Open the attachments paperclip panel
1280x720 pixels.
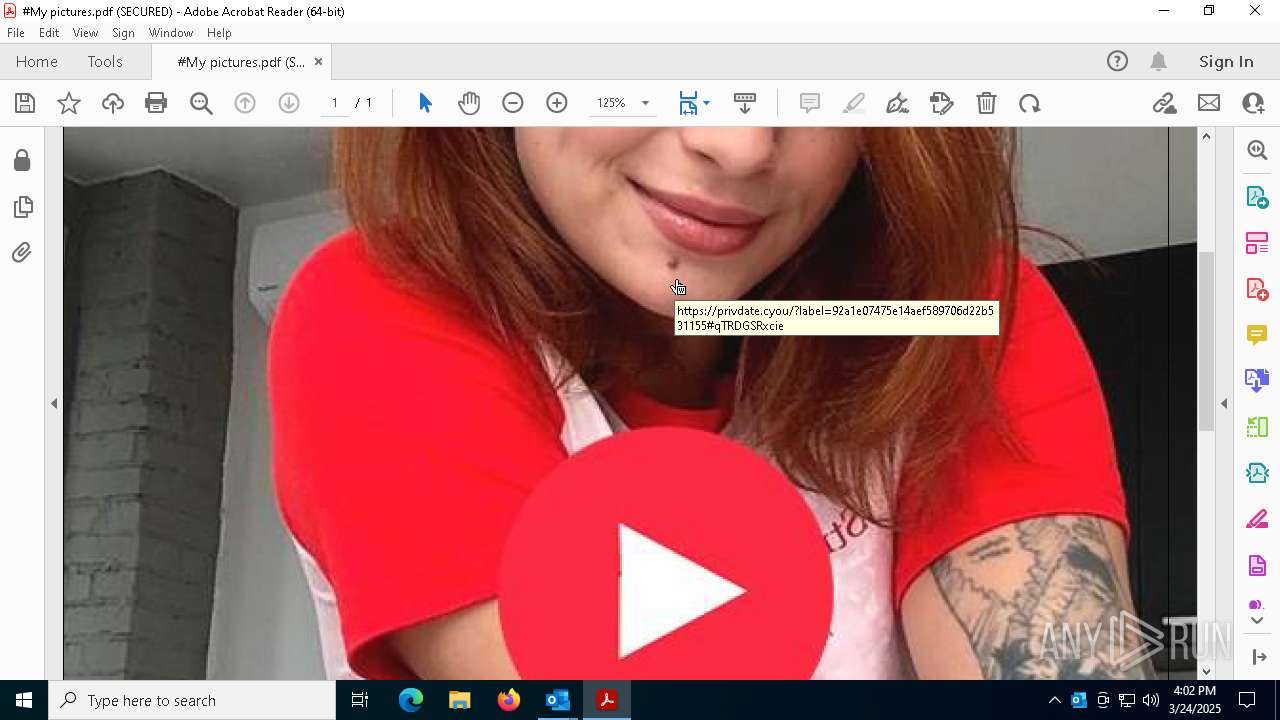tap(22, 253)
